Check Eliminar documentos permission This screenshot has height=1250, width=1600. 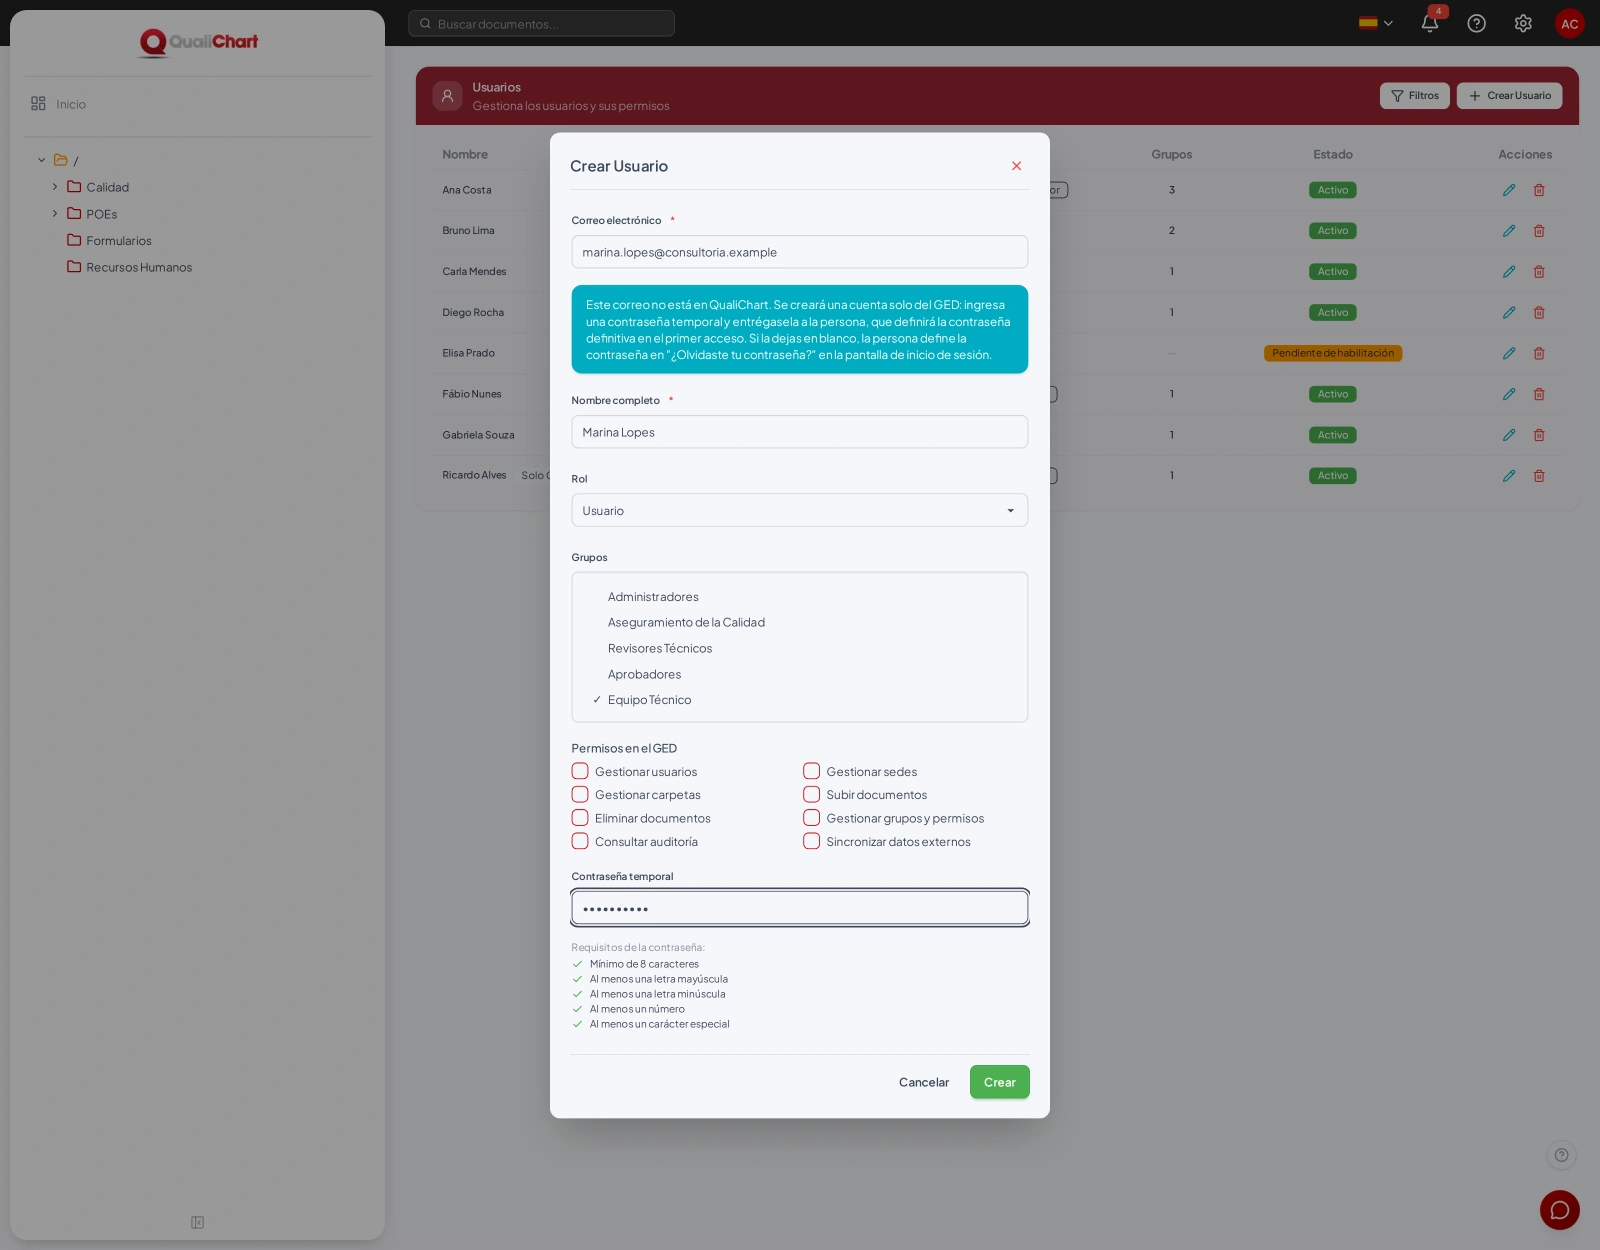(580, 818)
